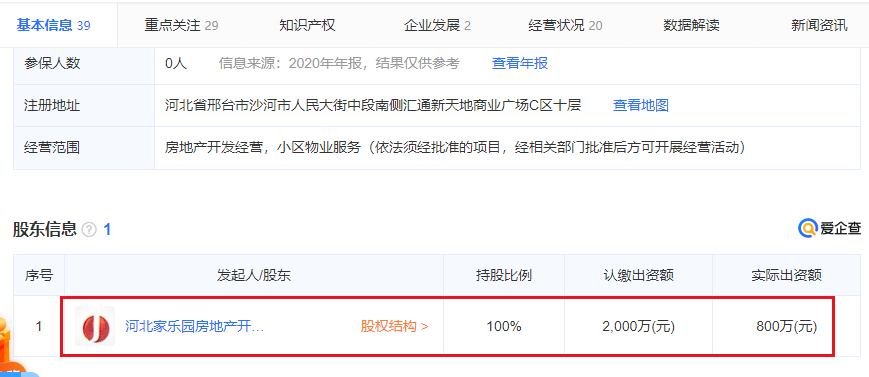869x377 pixels.
Task: Click the shareholder info help question-mark icon
Action: point(89,230)
